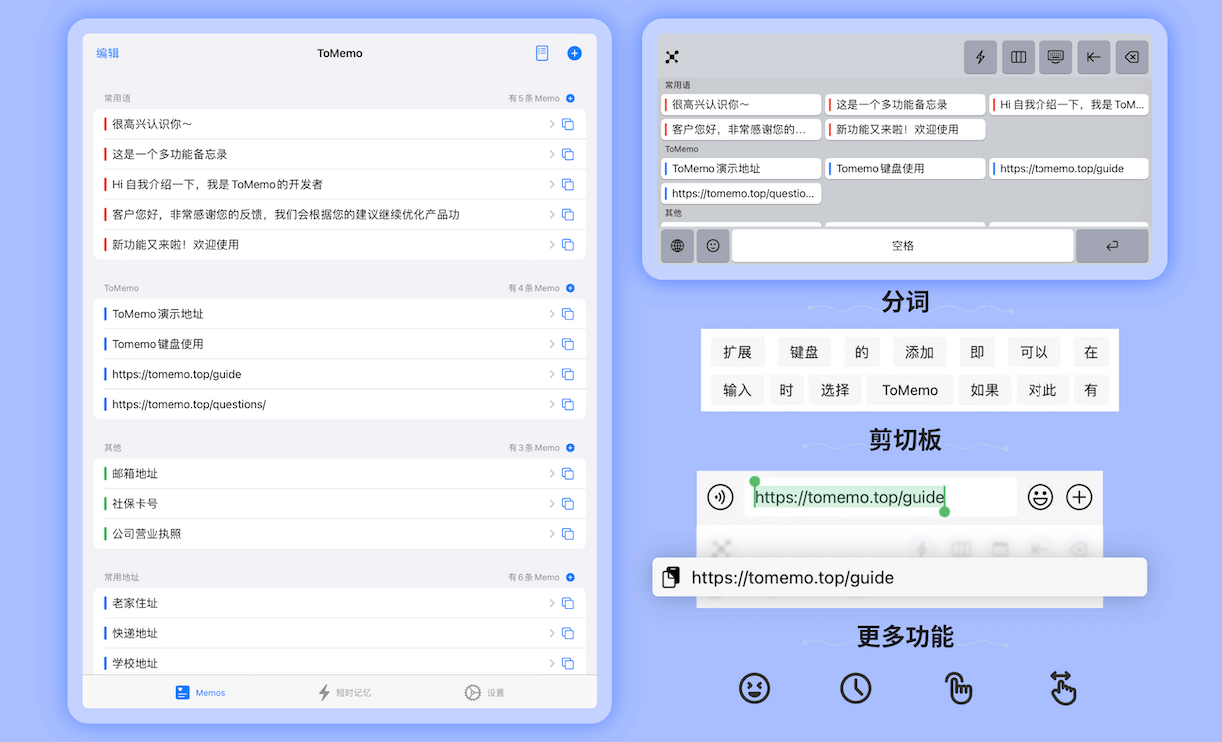This screenshot has width=1222, height=742.
Task: Click the selected URL text field
Action: pyautogui.click(x=880, y=497)
